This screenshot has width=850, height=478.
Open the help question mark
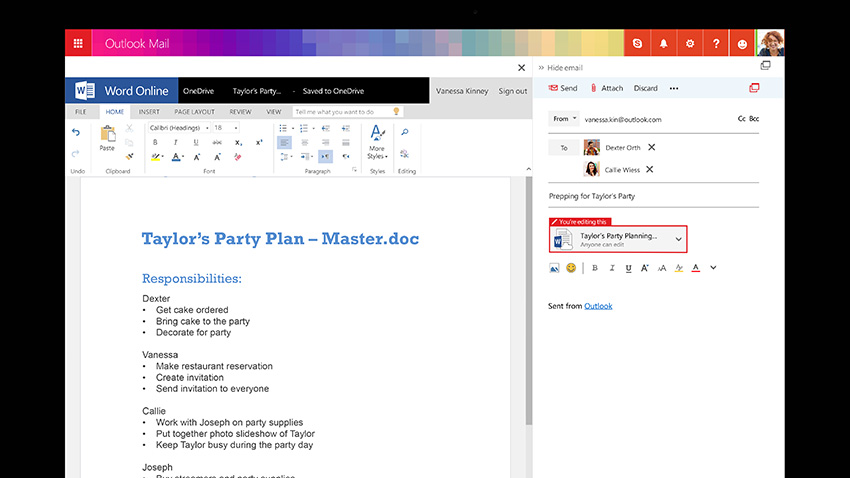pyautogui.click(x=716, y=43)
